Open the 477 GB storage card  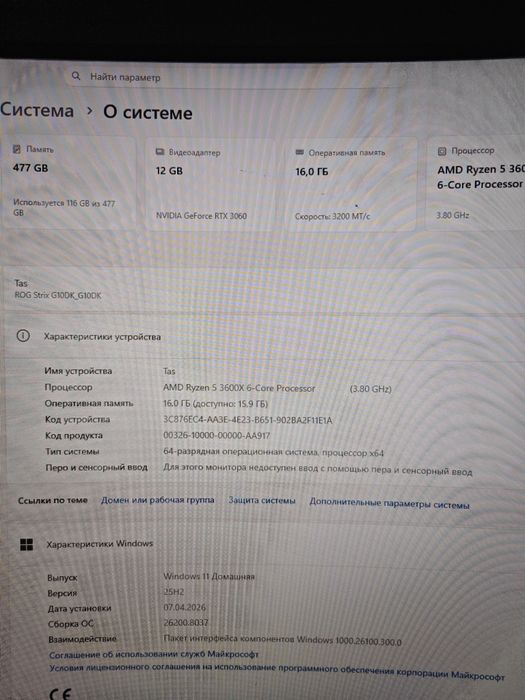point(69,183)
